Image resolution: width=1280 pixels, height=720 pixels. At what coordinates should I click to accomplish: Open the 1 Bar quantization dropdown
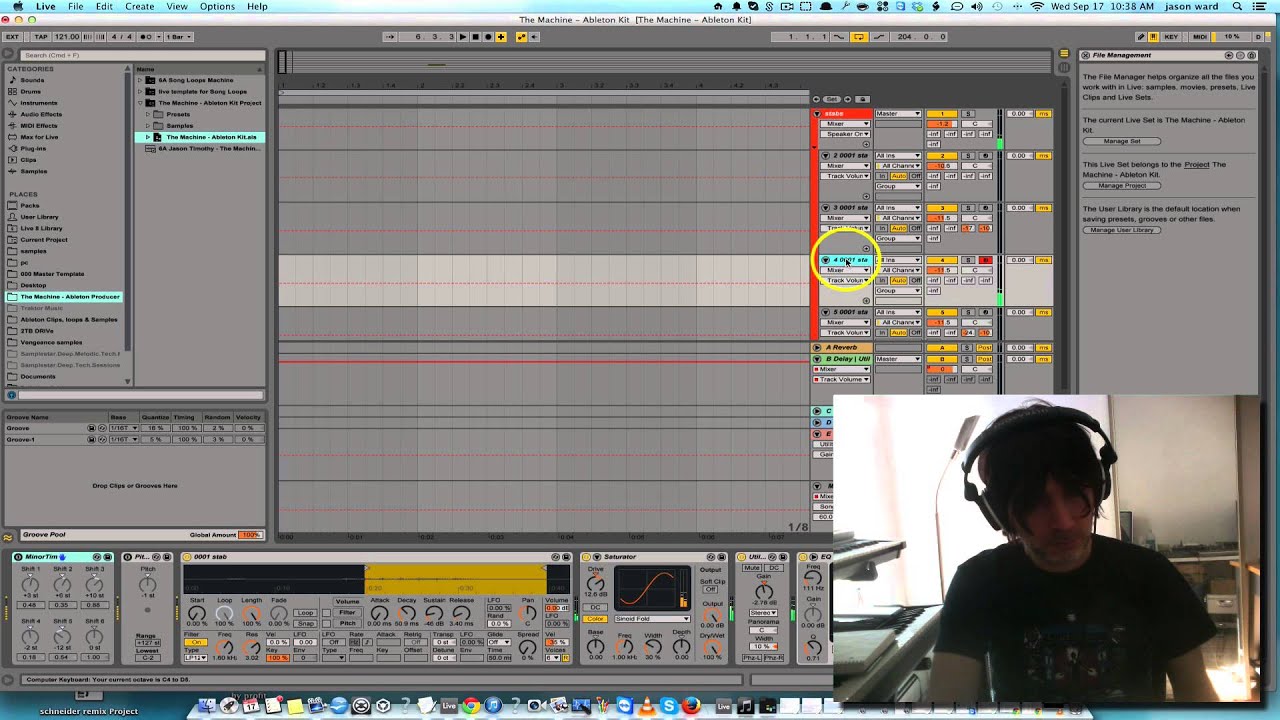click(x=178, y=37)
